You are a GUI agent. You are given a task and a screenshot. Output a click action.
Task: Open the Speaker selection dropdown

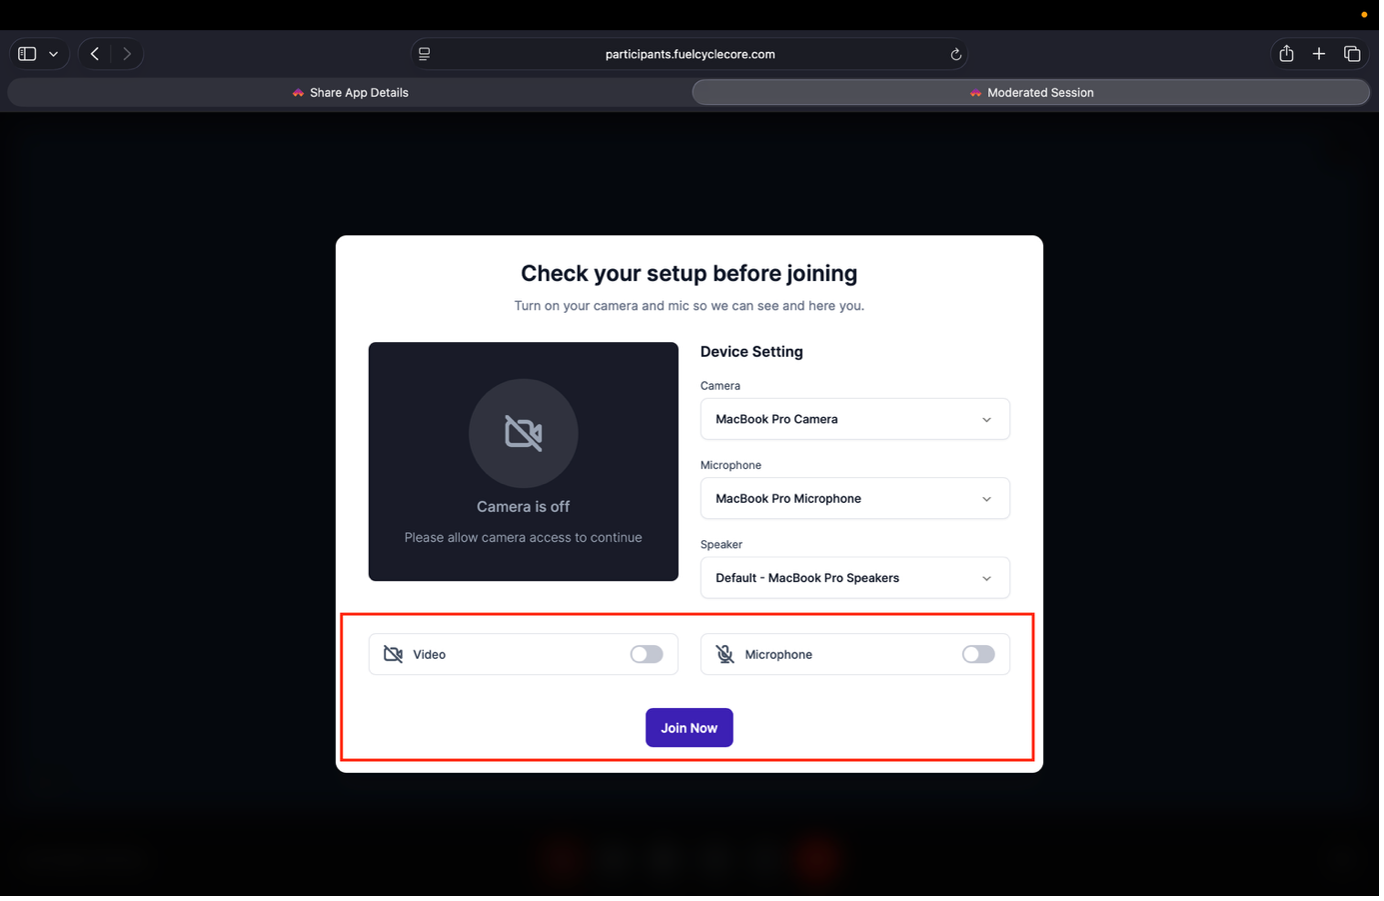coord(854,578)
